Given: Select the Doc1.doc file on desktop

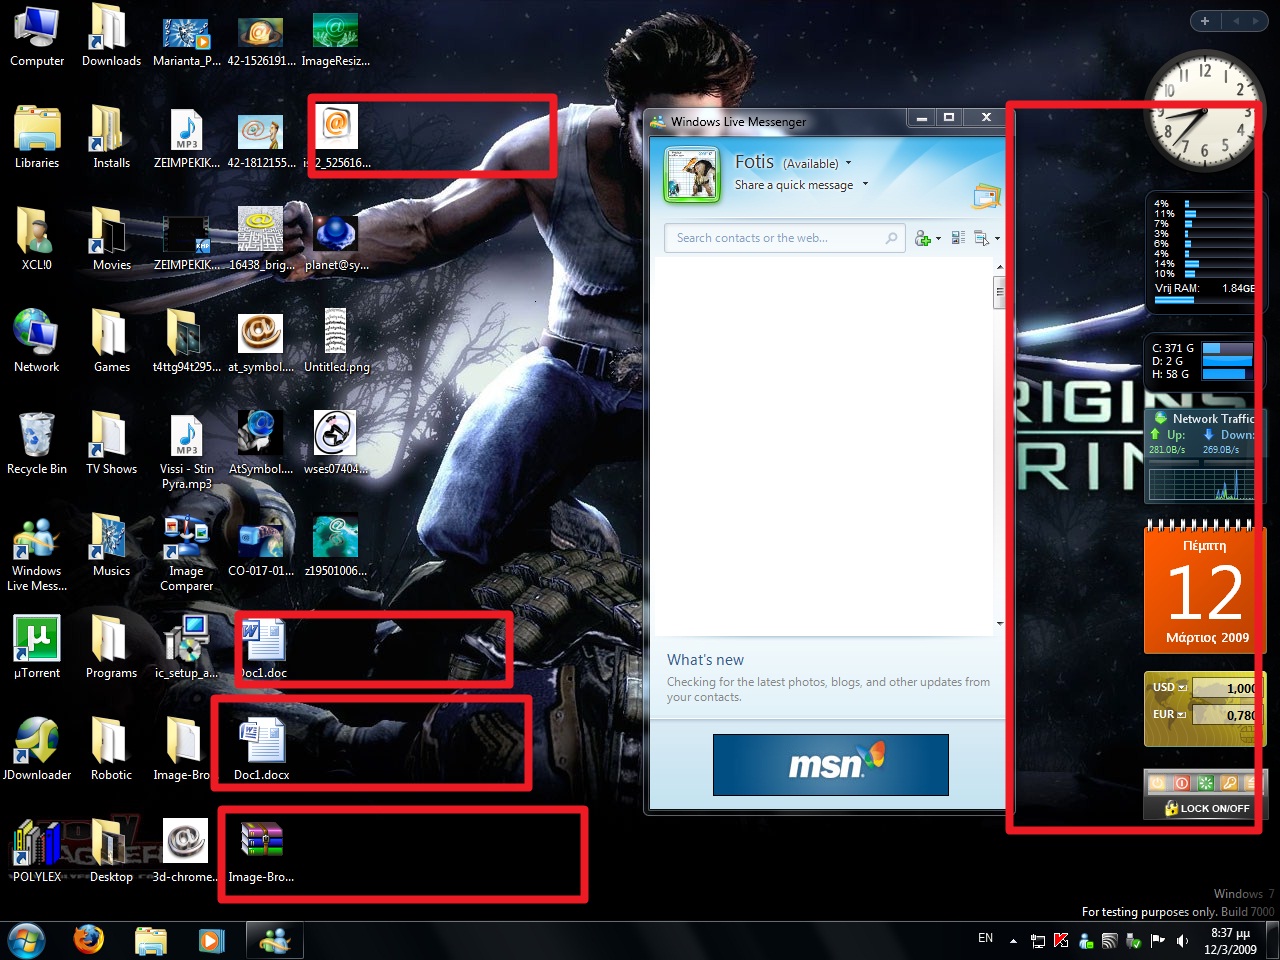Looking at the screenshot, I should tap(262, 648).
